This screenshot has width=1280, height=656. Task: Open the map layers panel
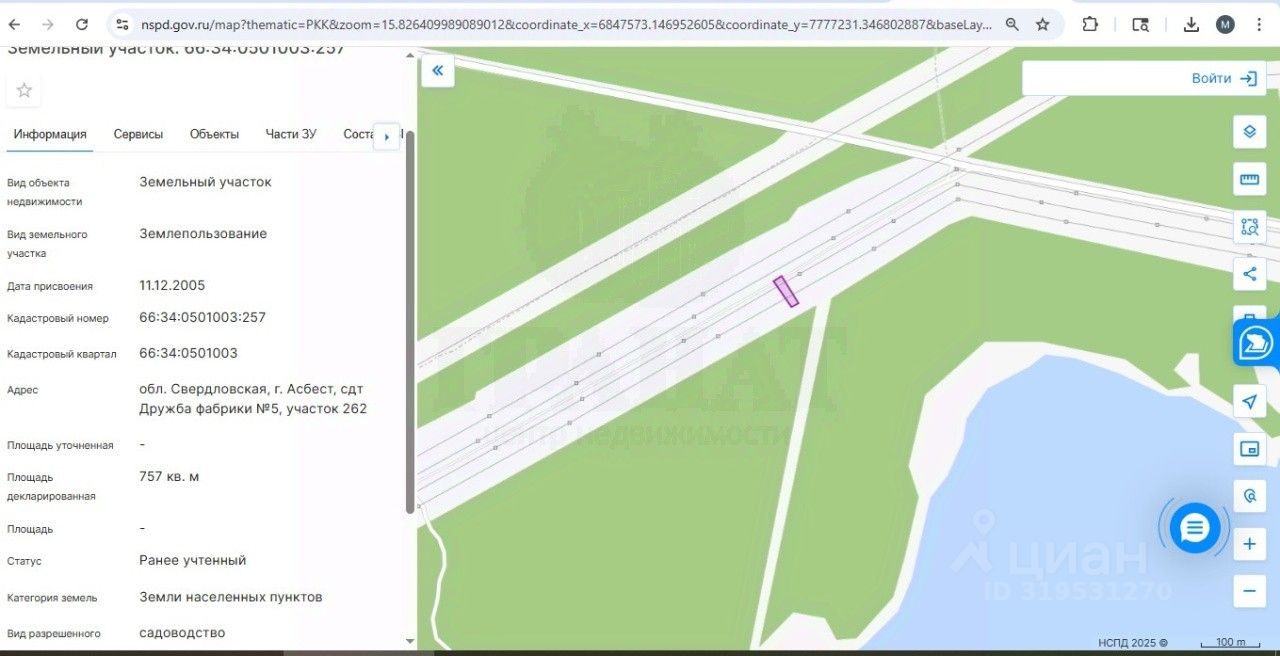click(1249, 132)
